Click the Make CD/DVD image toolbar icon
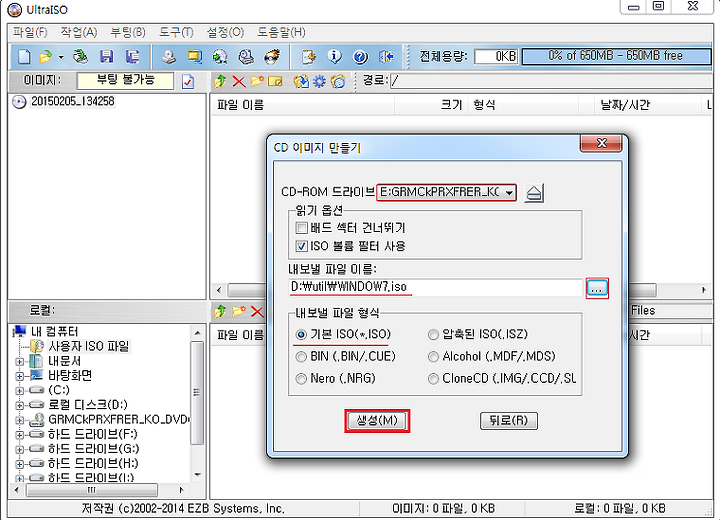 tap(169, 57)
